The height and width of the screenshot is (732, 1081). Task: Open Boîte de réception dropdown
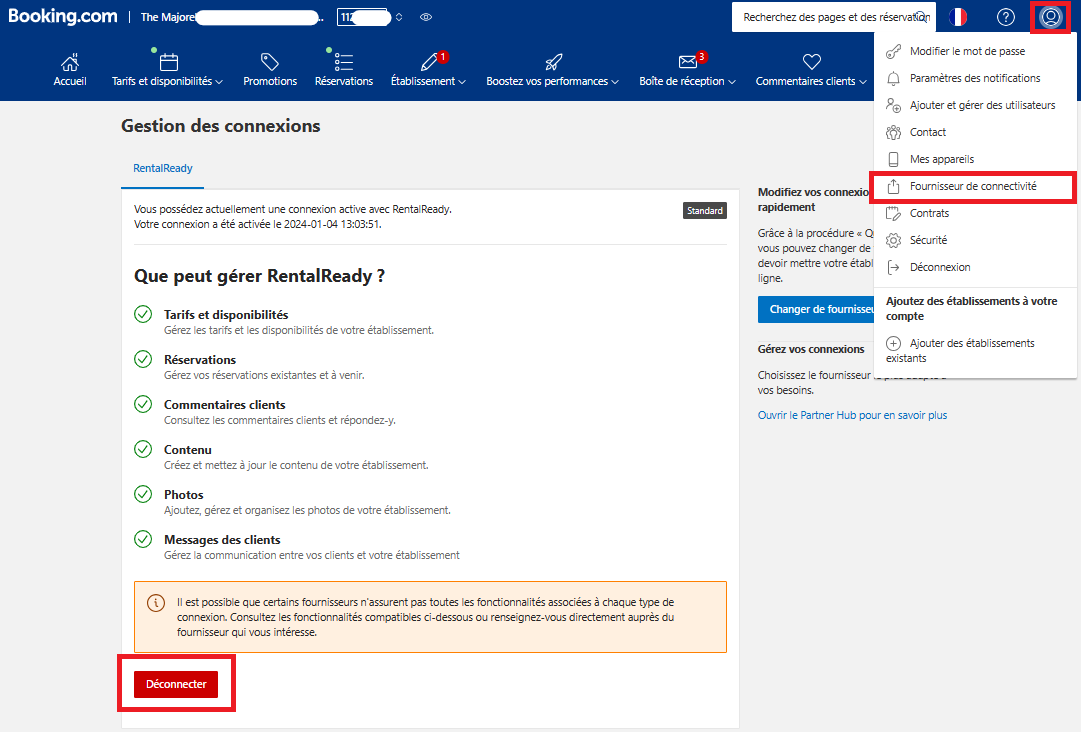687,81
